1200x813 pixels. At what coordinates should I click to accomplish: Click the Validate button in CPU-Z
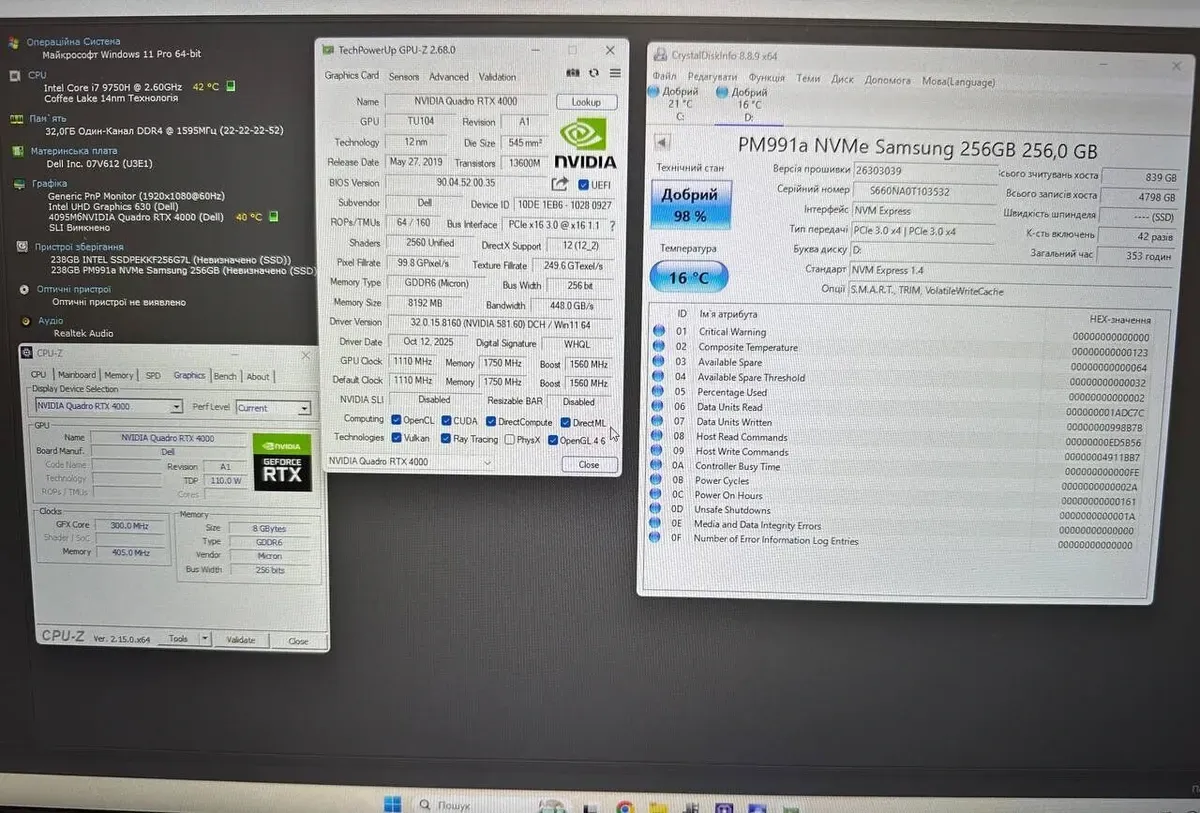(x=241, y=640)
